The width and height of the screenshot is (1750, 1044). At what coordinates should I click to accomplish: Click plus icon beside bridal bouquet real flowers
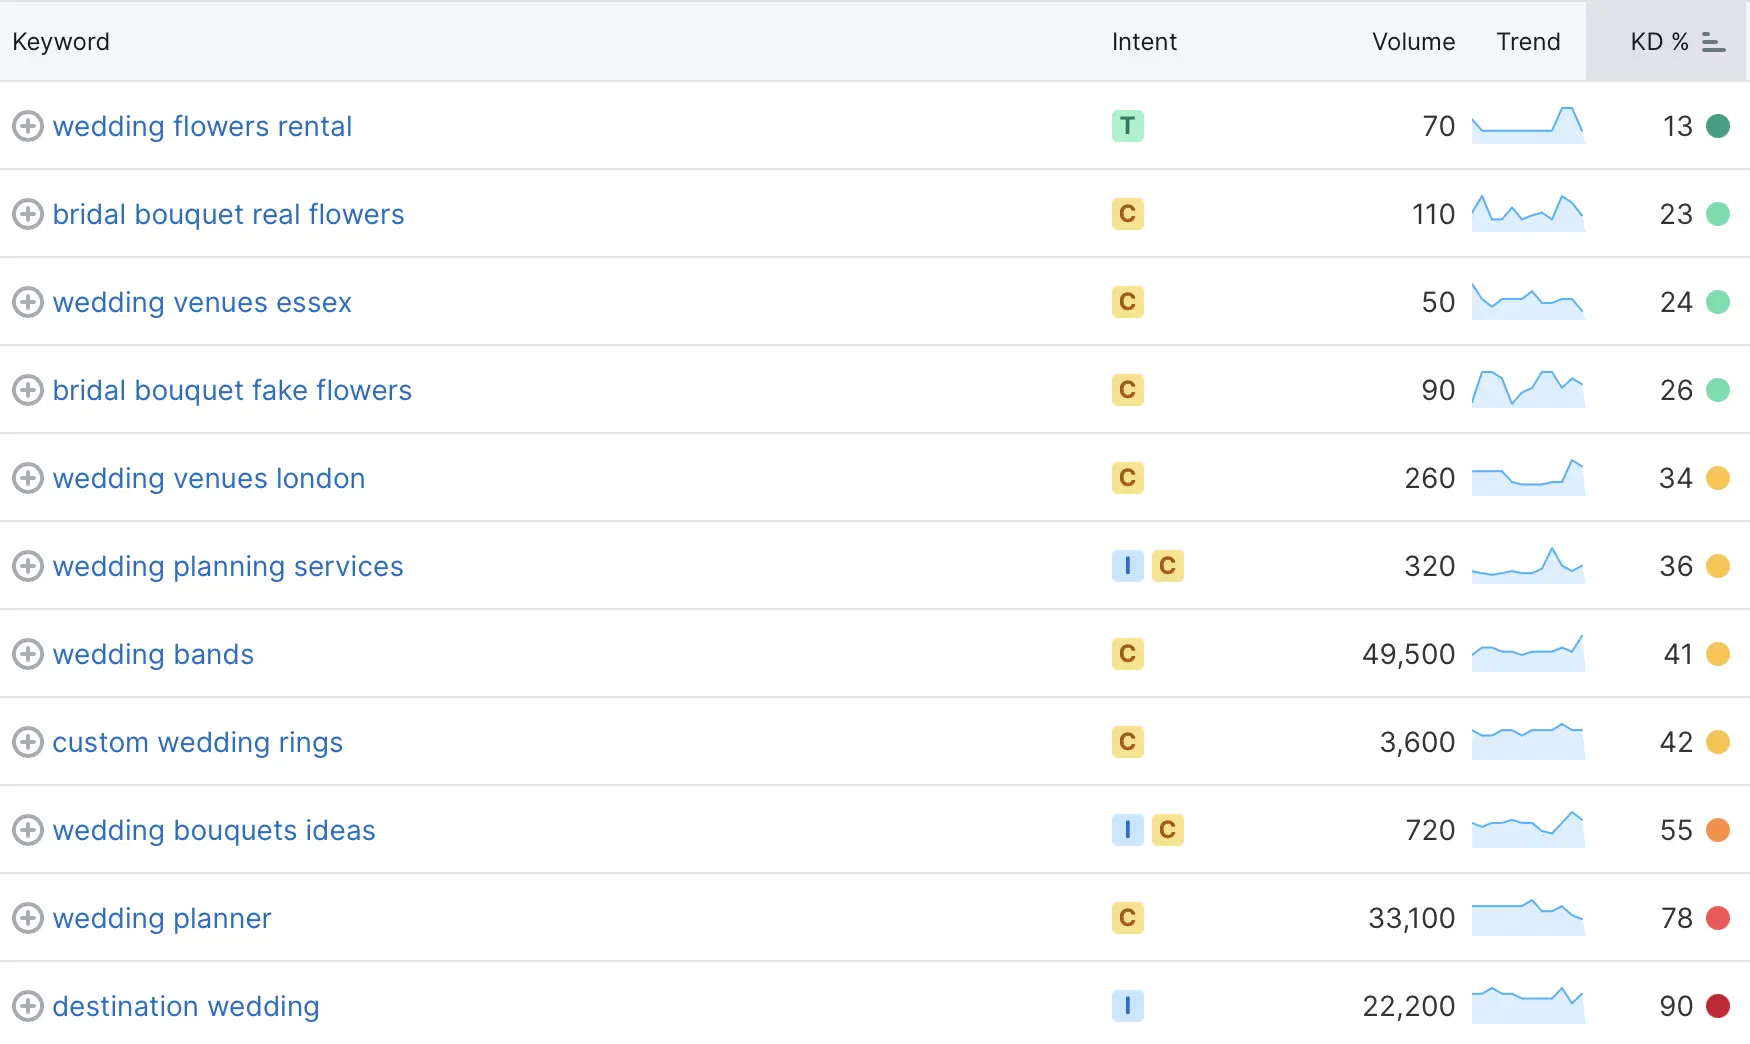tap(27, 214)
